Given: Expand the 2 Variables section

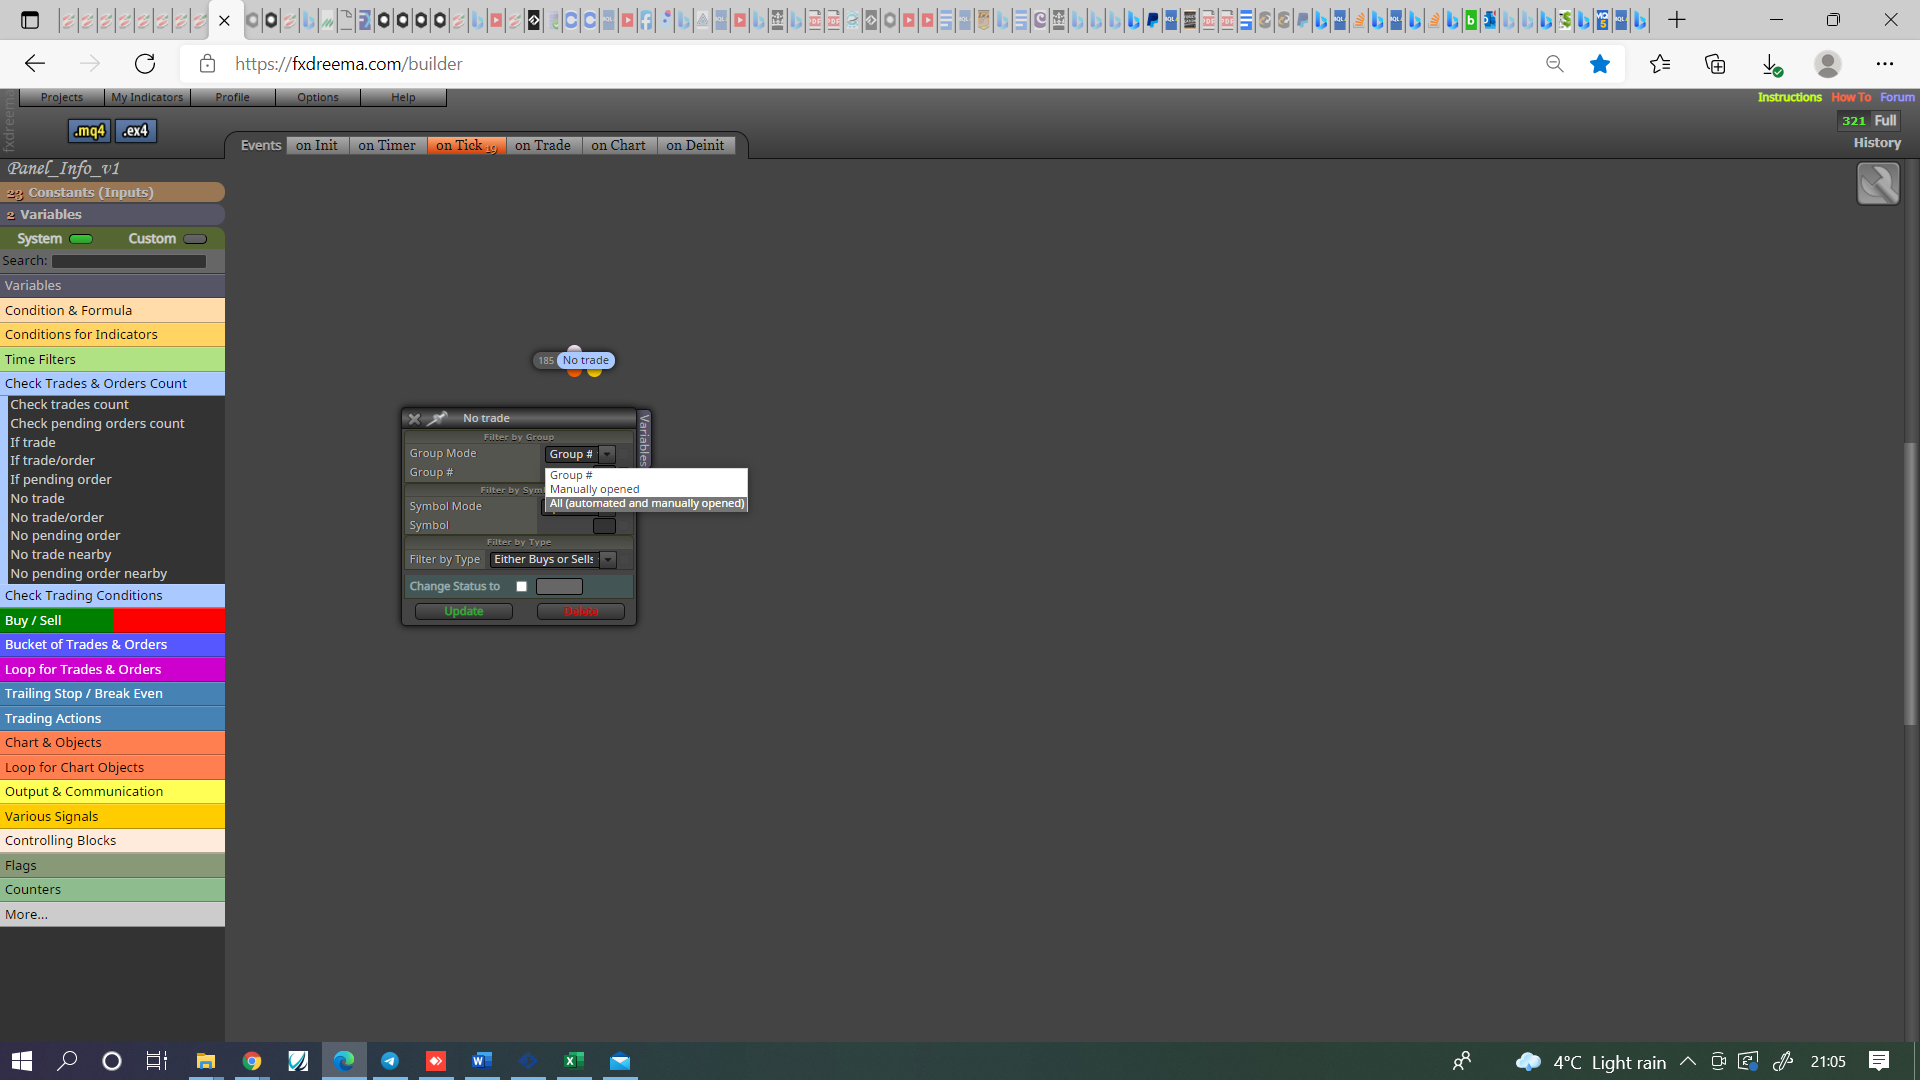Looking at the screenshot, I should coord(112,215).
